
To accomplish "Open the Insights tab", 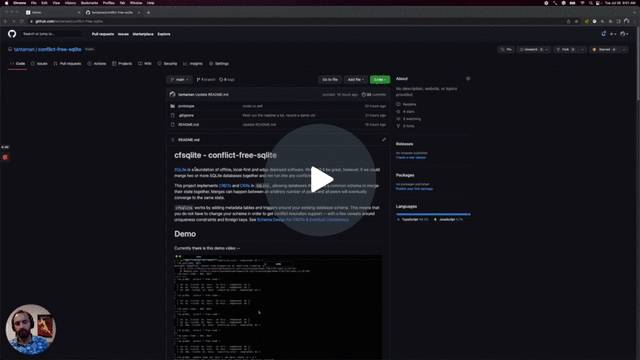I will pyautogui.click(x=193, y=64).
